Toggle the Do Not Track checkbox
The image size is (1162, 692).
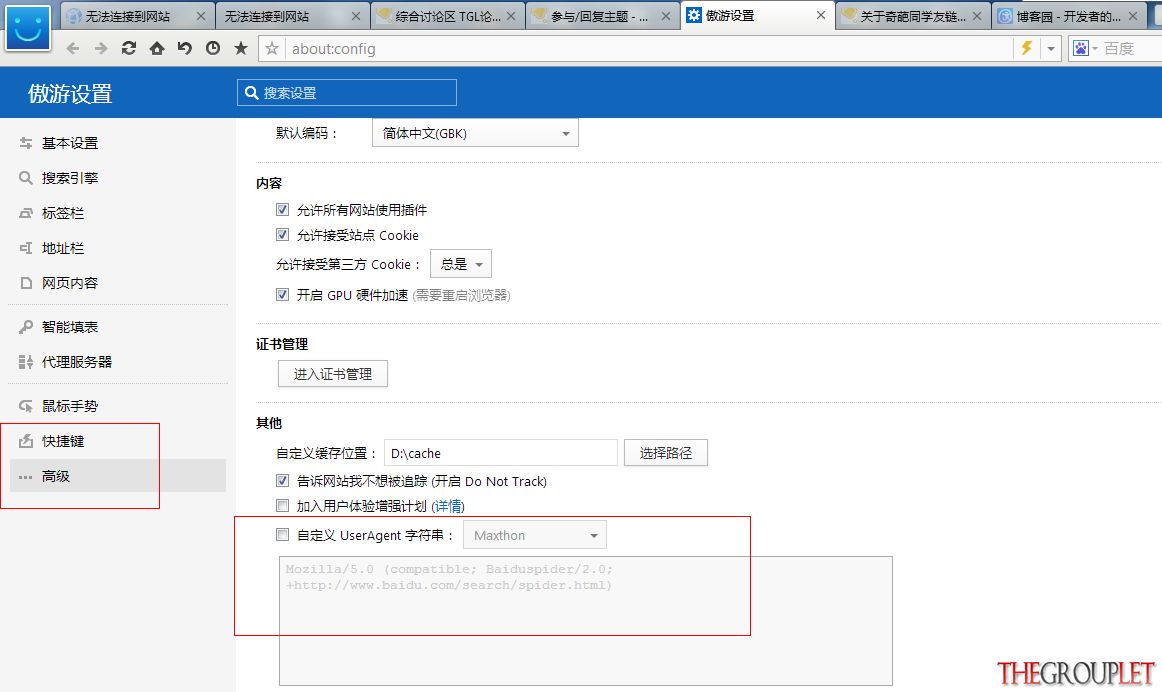(282, 480)
